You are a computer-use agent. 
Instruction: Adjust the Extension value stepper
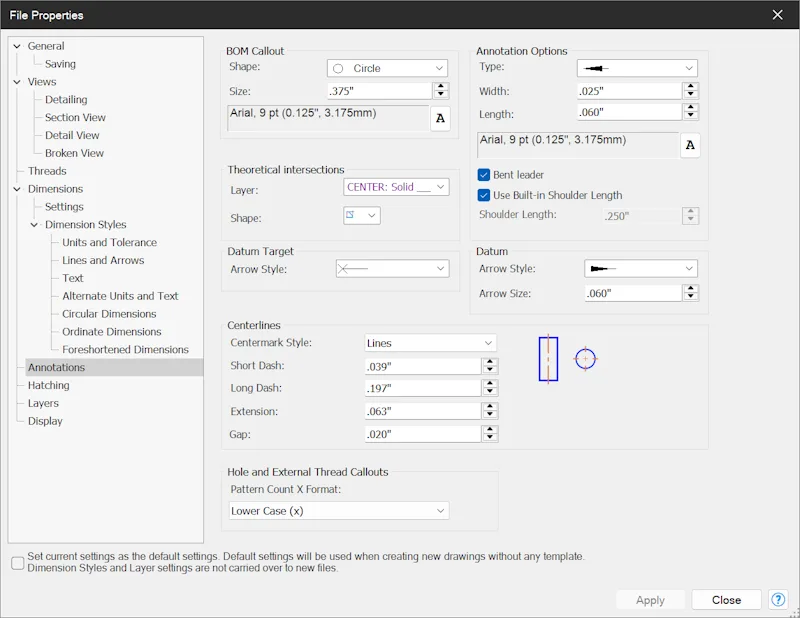coord(490,411)
